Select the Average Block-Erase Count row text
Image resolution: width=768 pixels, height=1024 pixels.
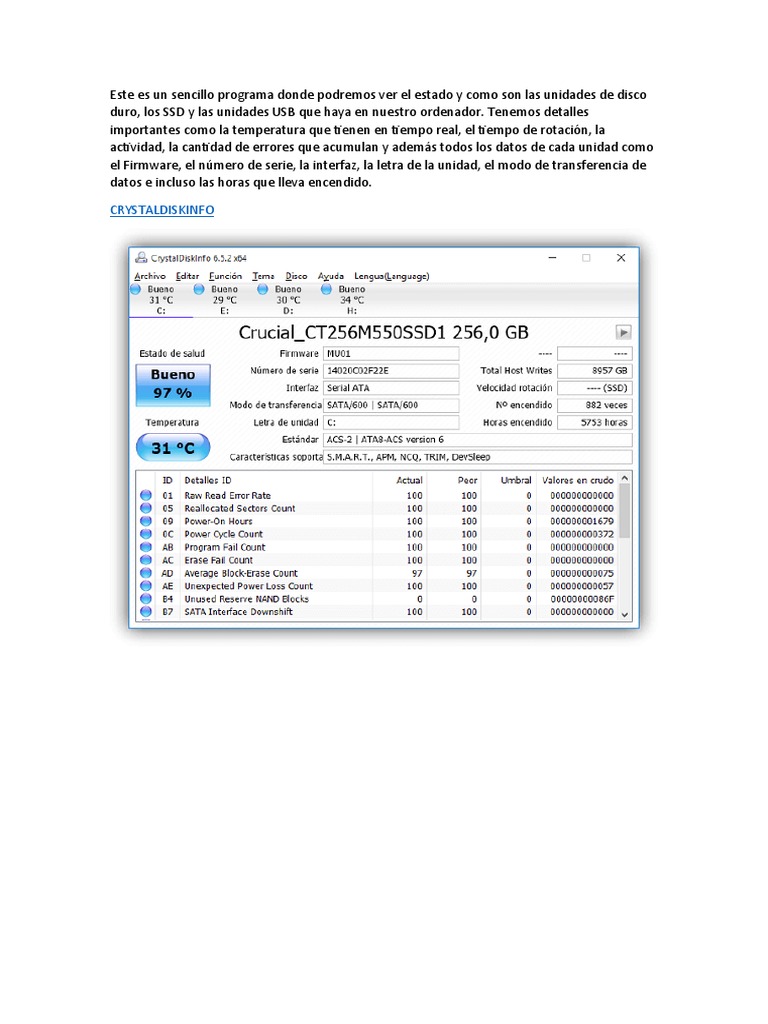pos(241,573)
